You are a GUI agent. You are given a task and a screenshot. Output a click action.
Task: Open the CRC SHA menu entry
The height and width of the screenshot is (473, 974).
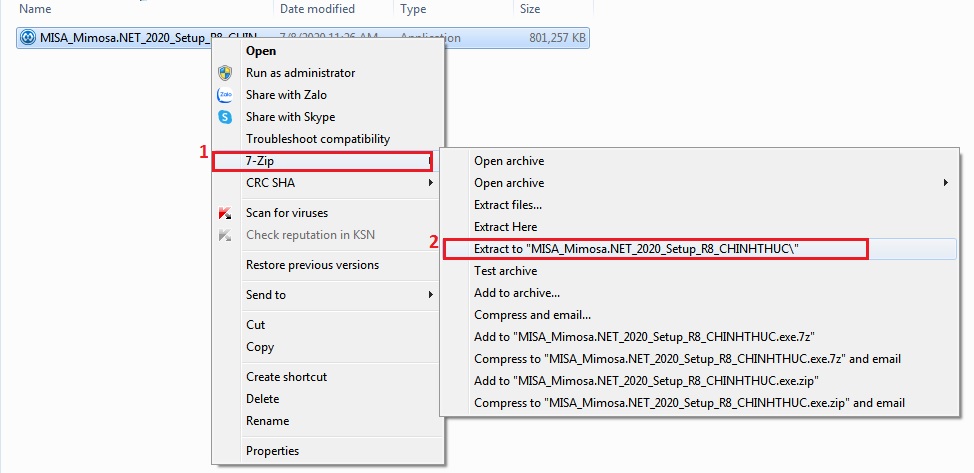coord(270,183)
